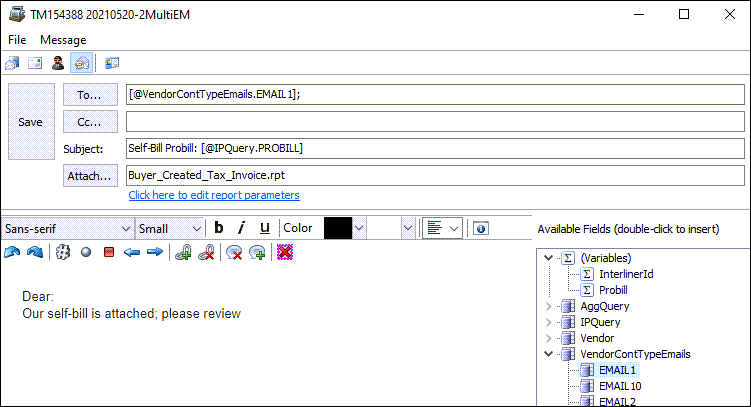Click the To... button
Screen dimensions: 751x407
click(90, 95)
